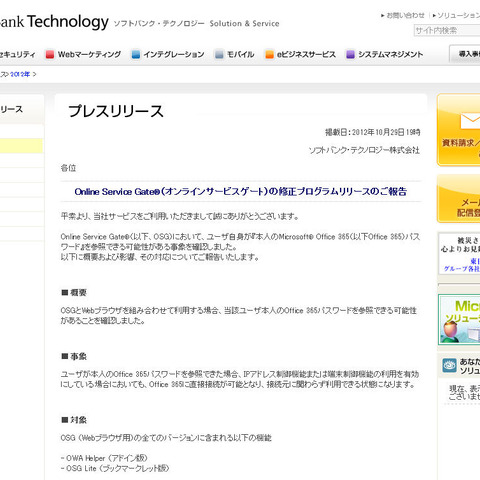Click the orange eビジネスサービス icon
The image size is (480, 480).
269,54
